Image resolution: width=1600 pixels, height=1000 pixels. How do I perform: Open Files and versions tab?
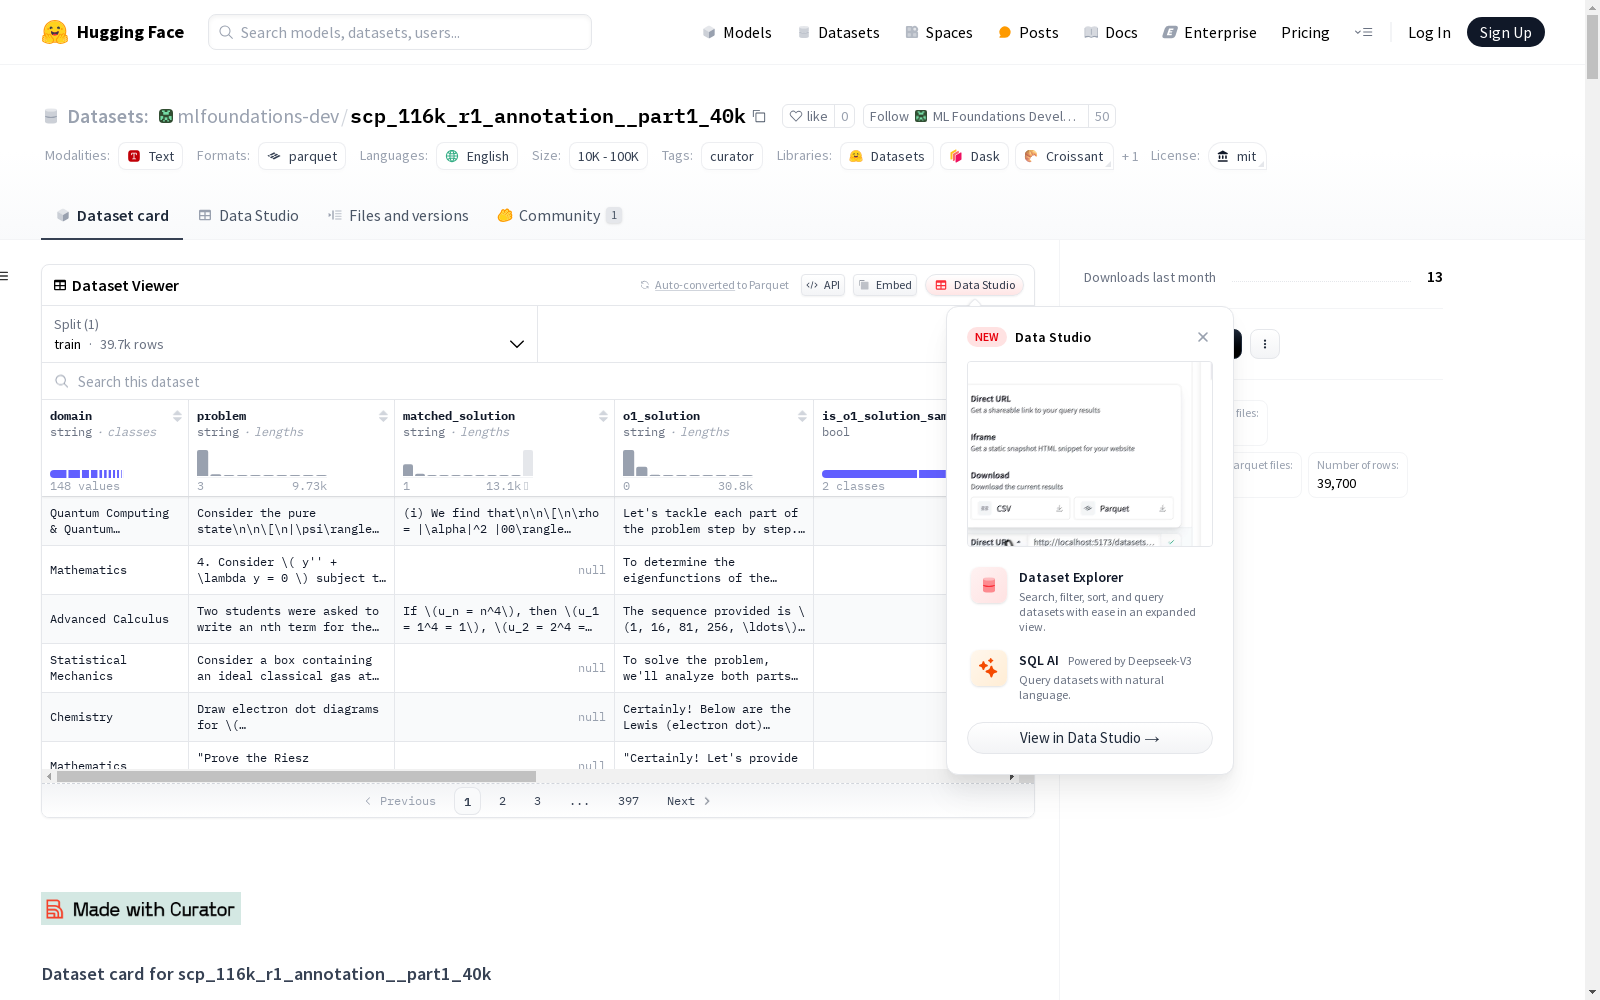coord(398,215)
